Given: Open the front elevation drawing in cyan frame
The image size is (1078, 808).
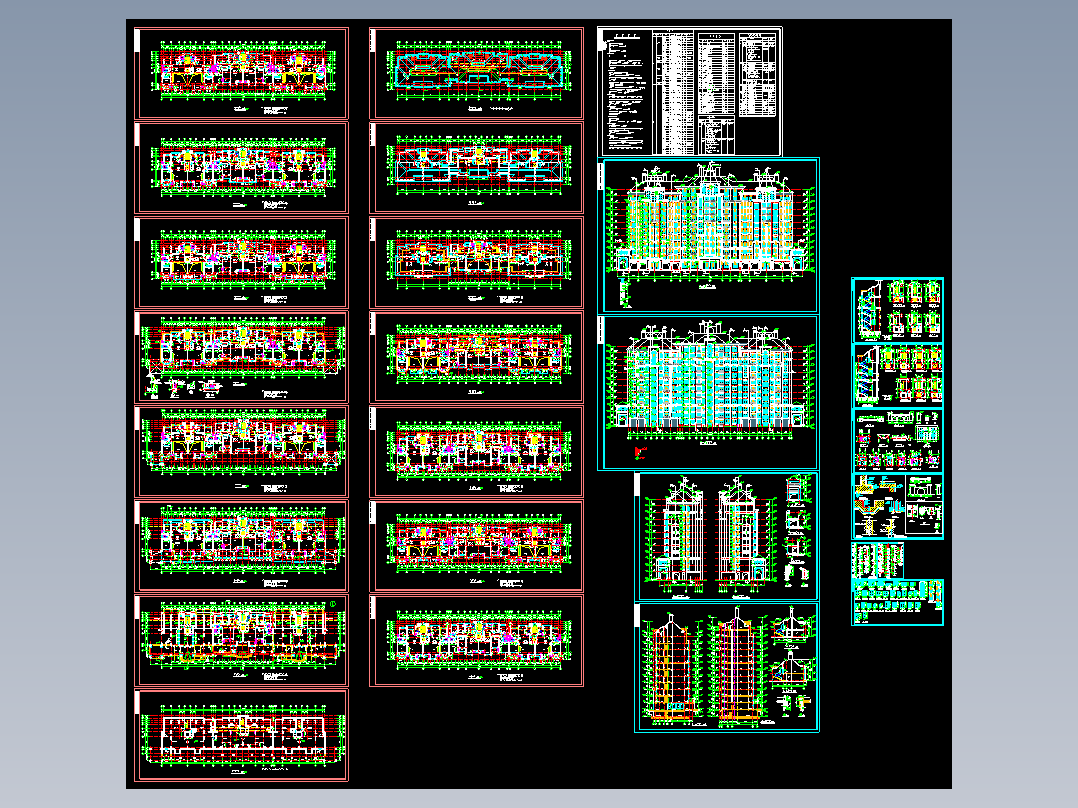Looking at the screenshot, I should point(708,236).
